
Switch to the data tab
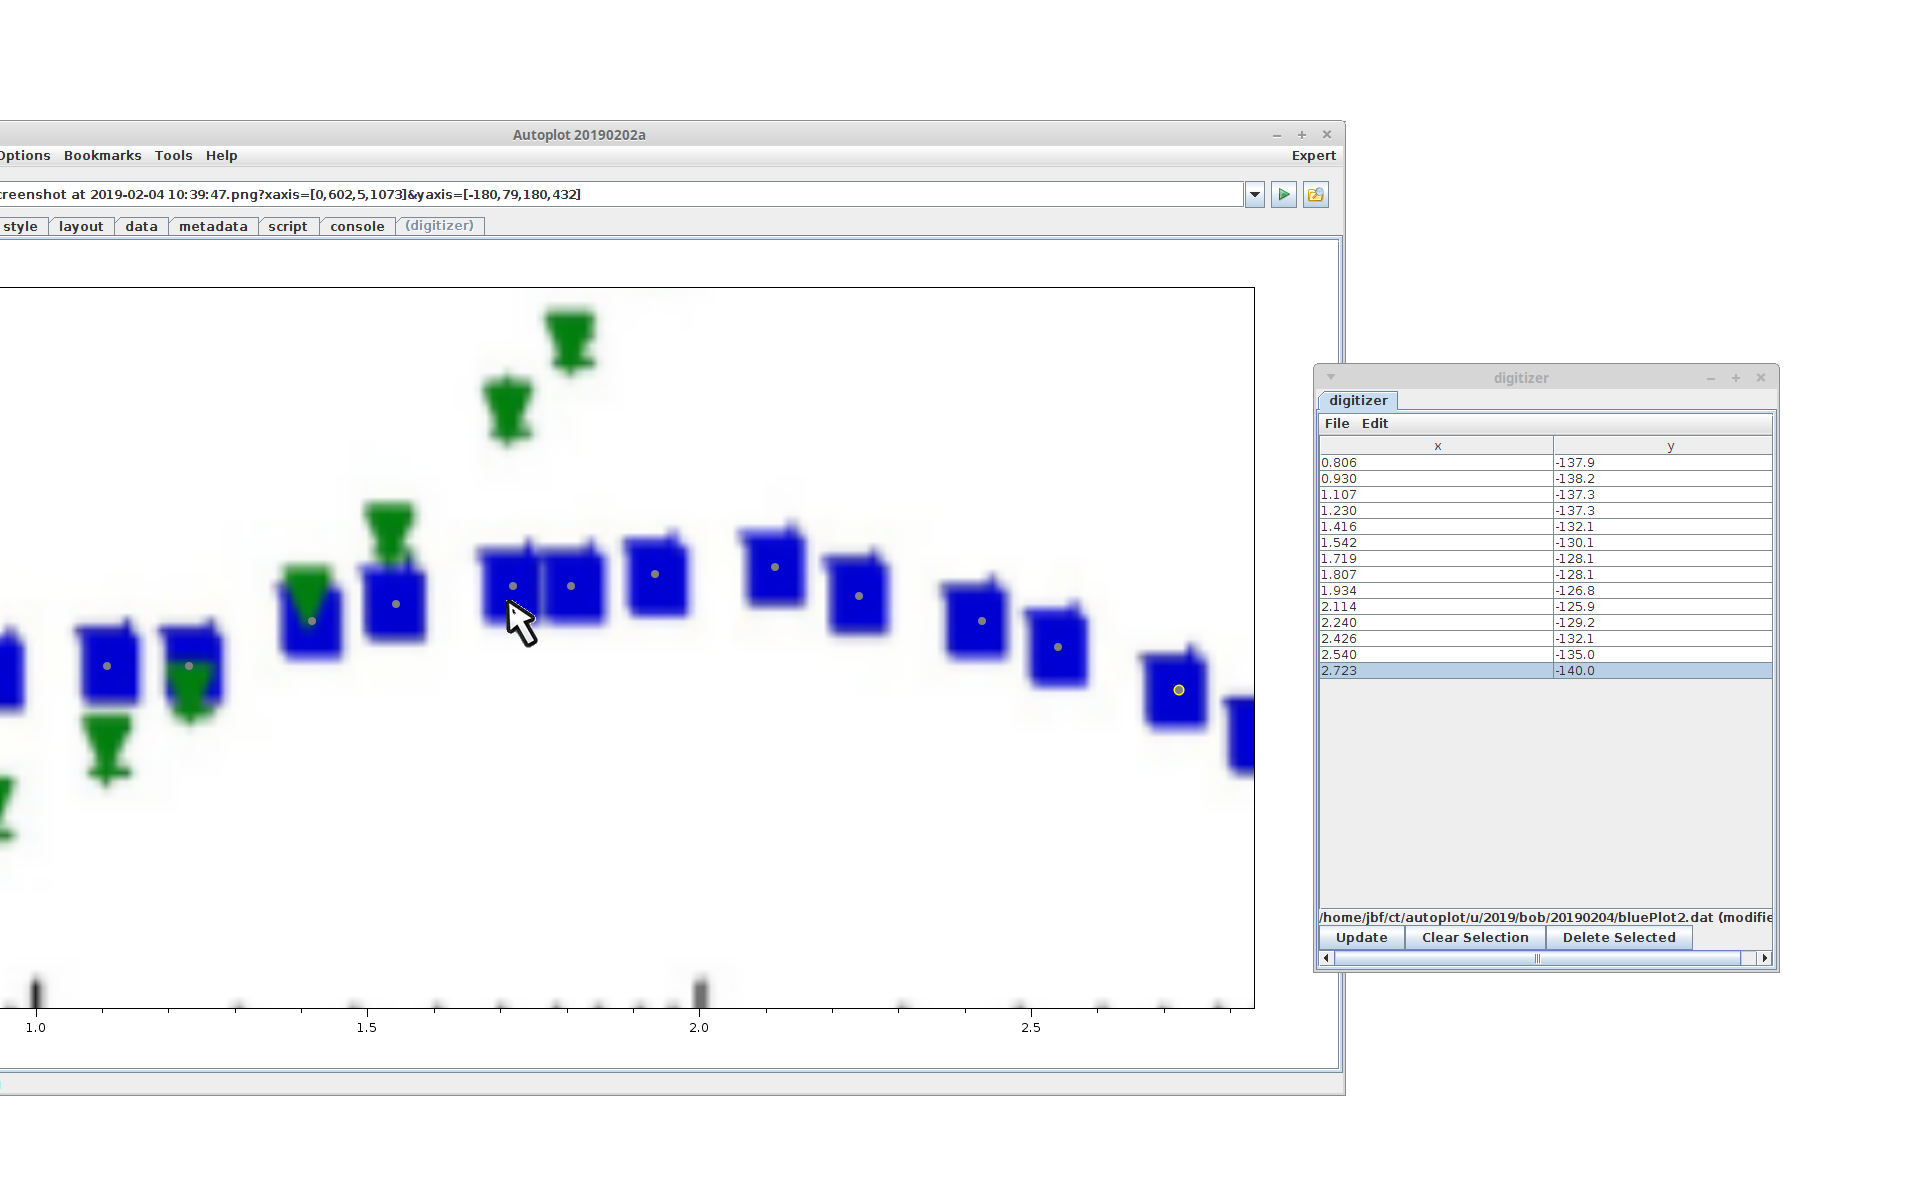pyautogui.click(x=141, y=227)
